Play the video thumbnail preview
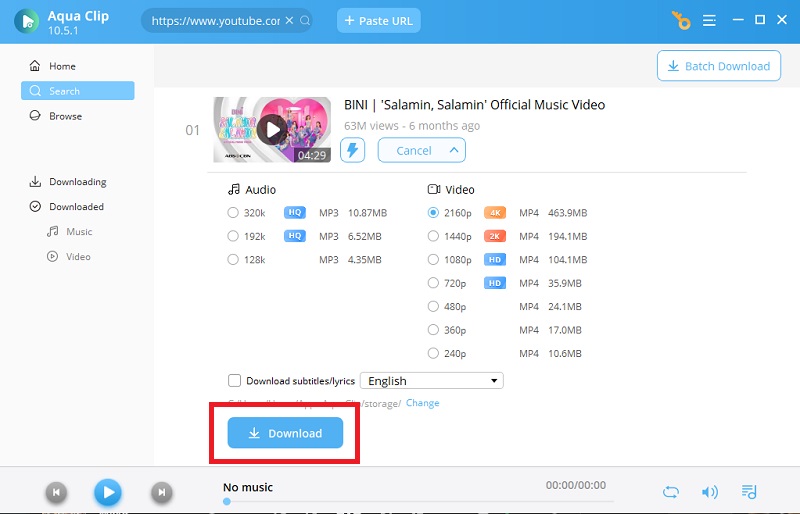This screenshot has width=800, height=514. pyautogui.click(x=272, y=130)
